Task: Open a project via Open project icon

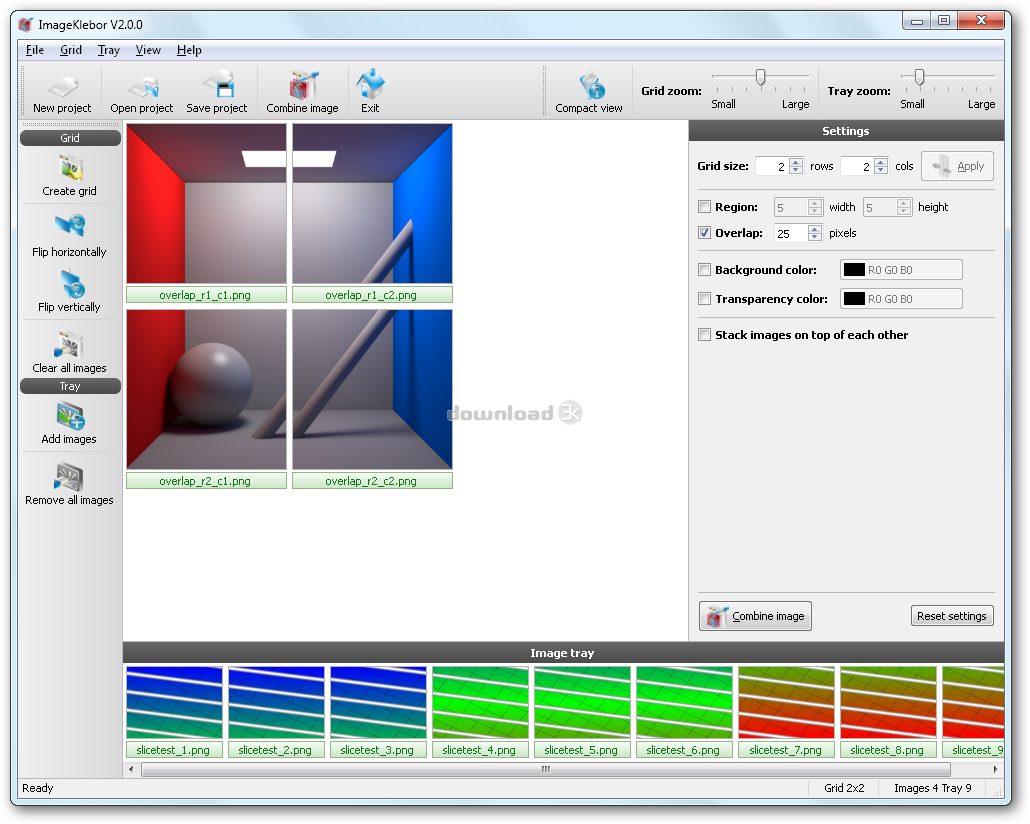Action: 141,92
